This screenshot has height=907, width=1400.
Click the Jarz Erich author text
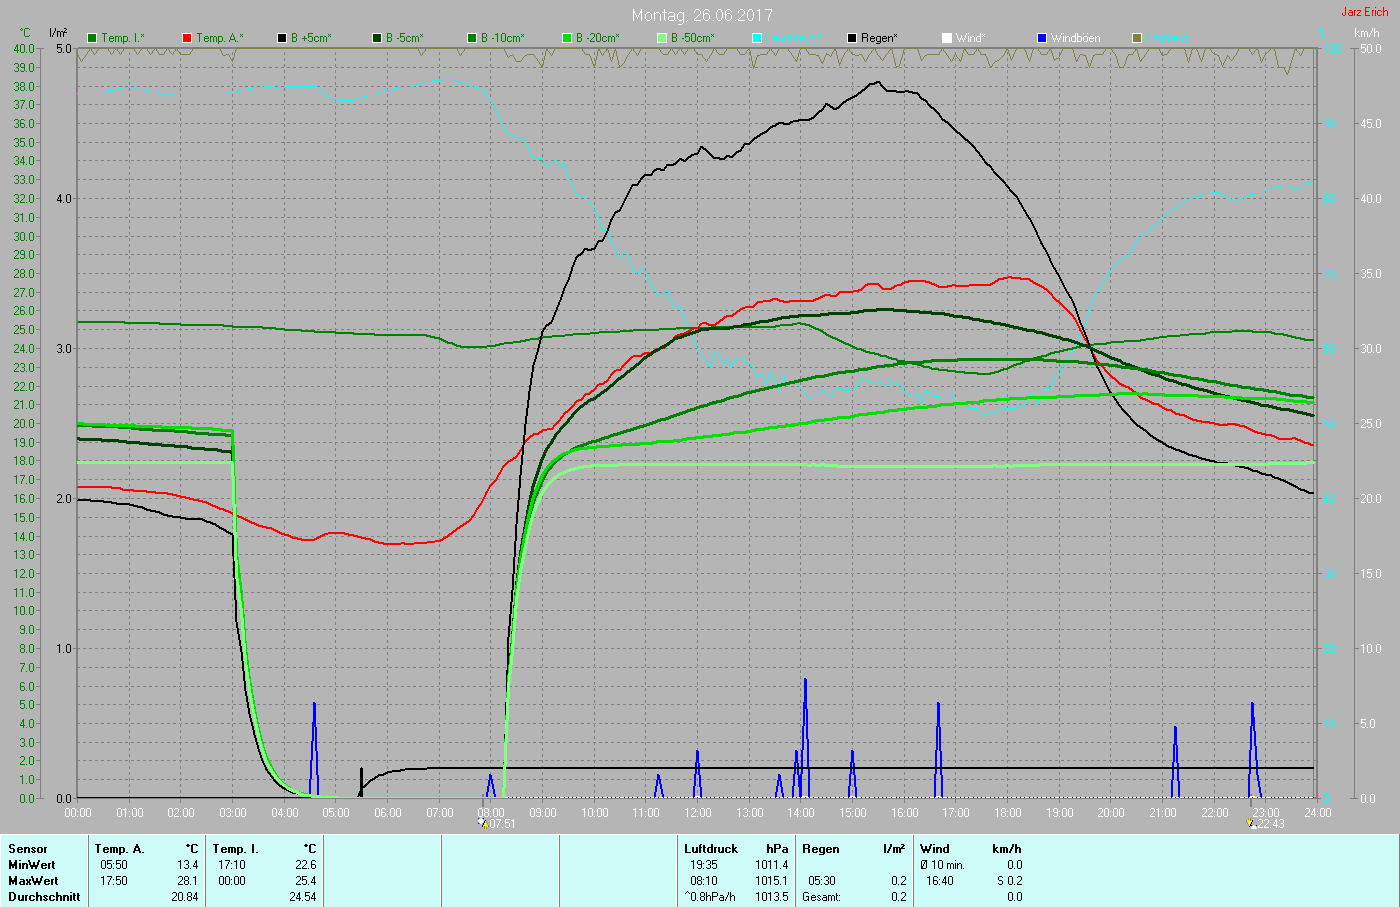click(1364, 12)
